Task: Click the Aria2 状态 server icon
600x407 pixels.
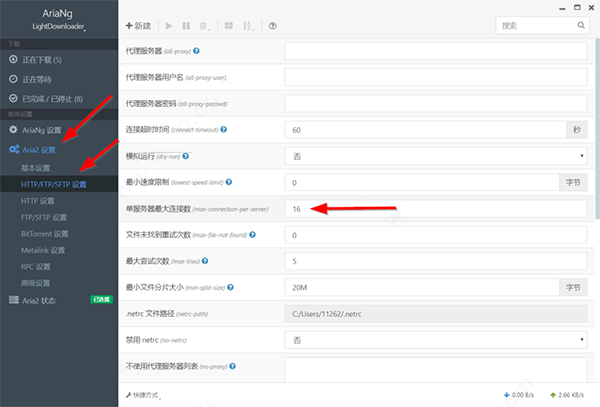Action: tap(14, 300)
